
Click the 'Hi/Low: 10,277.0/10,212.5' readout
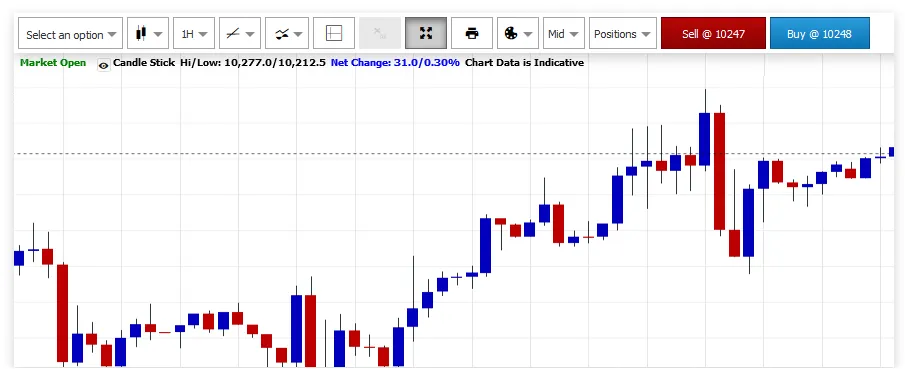(x=253, y=62)
